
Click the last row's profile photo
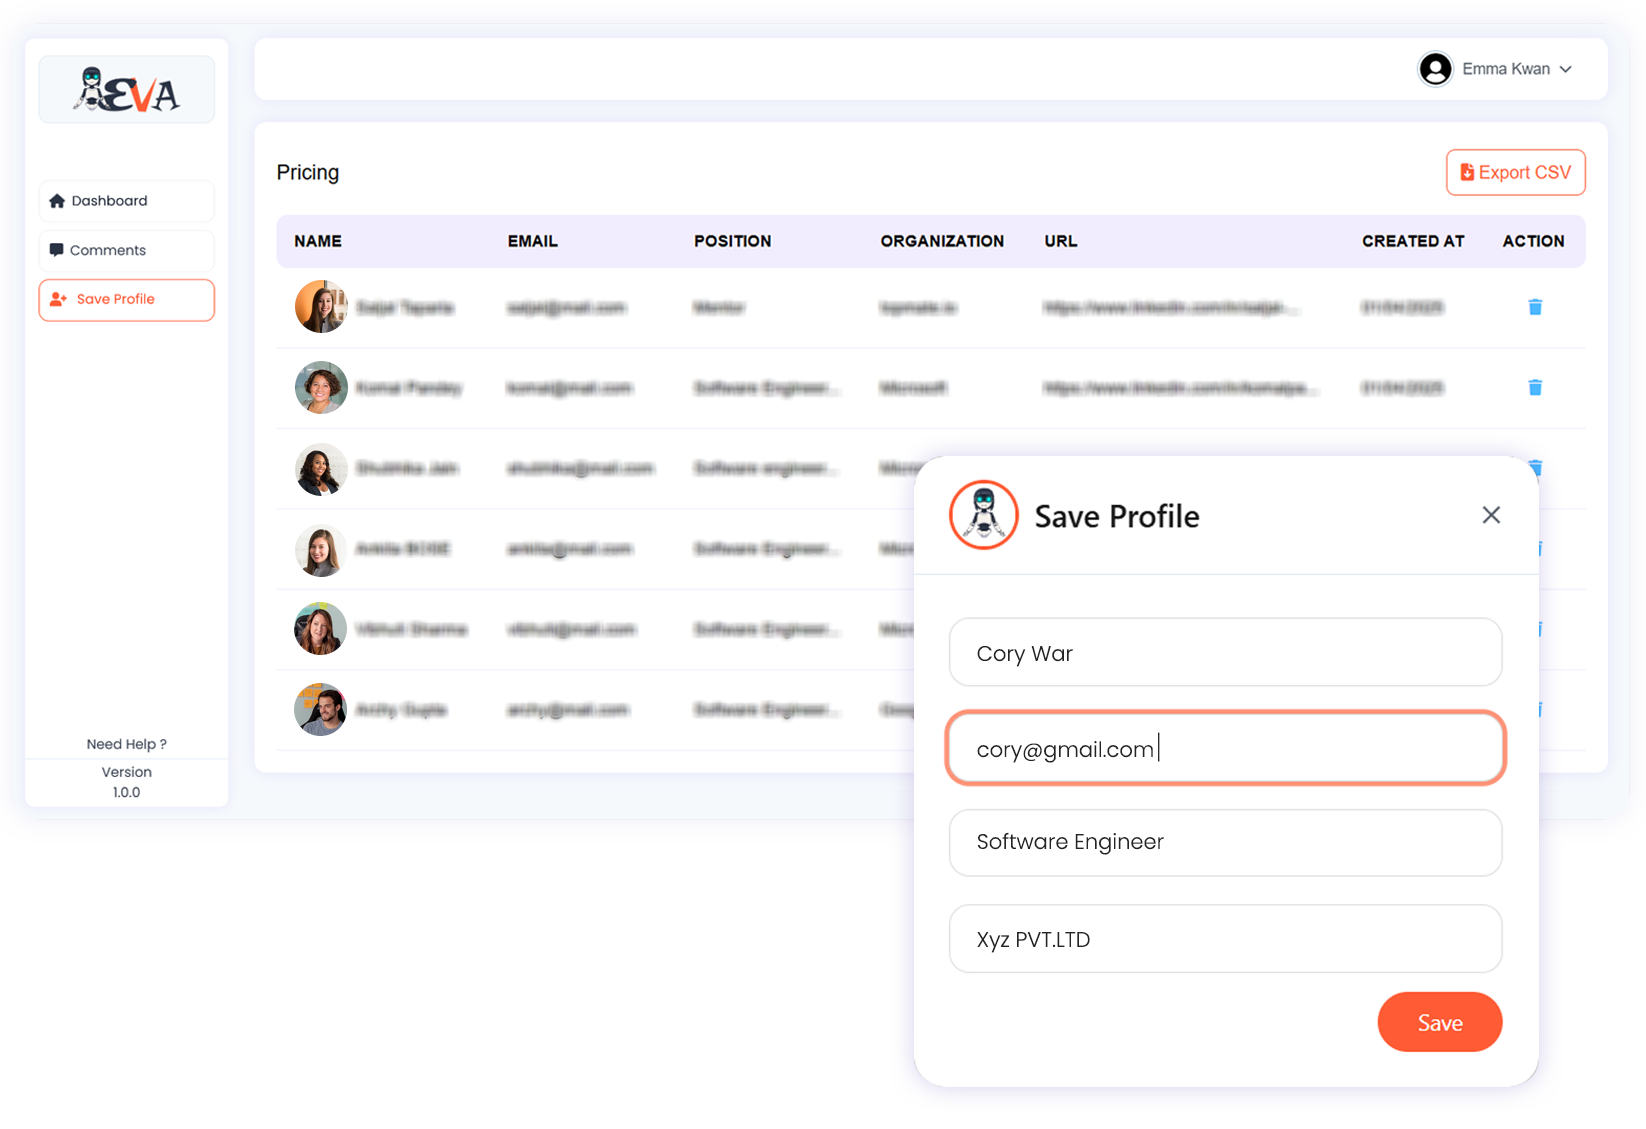(320, 710)
